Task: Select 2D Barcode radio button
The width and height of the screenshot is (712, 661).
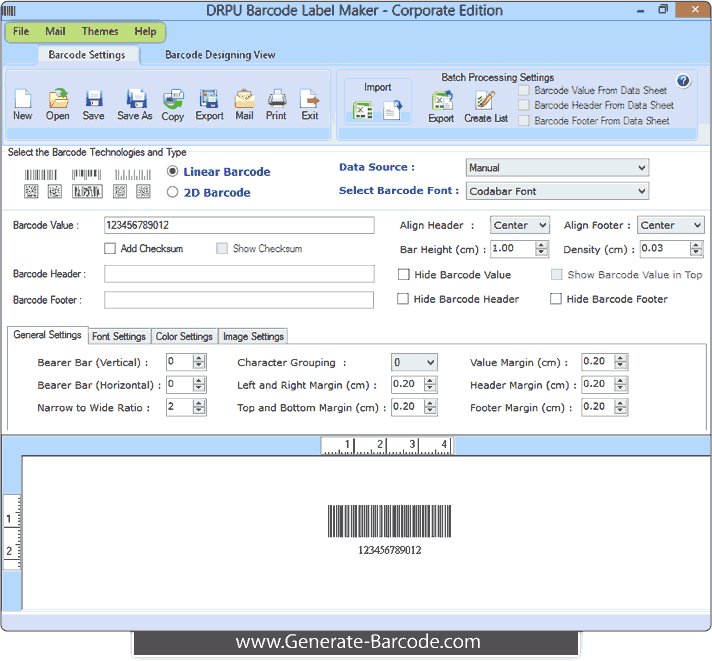Action: coord(173,192)
